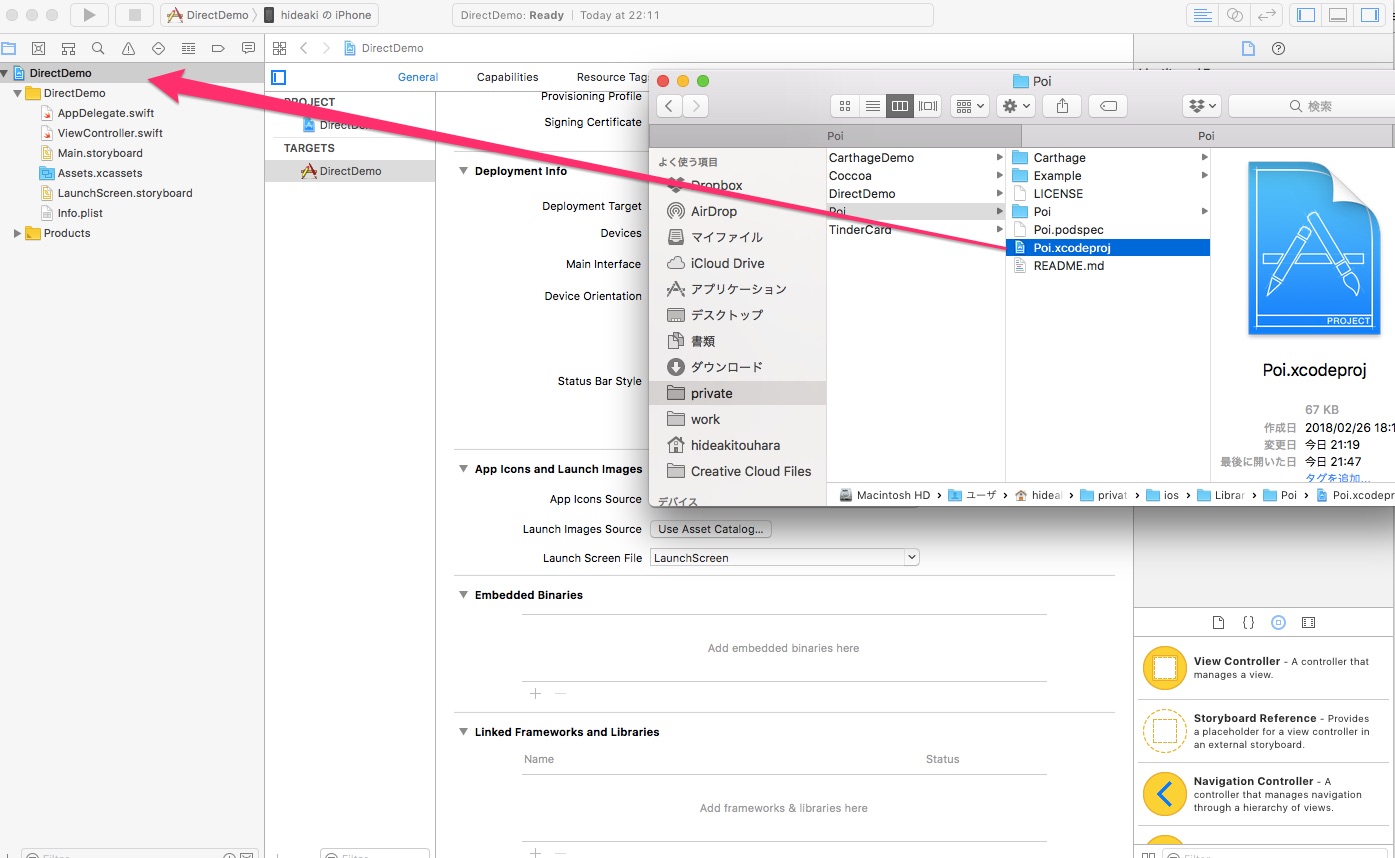Select the Resource Tags tab
Screen dimensions: 1395x858
coord(613,77)
